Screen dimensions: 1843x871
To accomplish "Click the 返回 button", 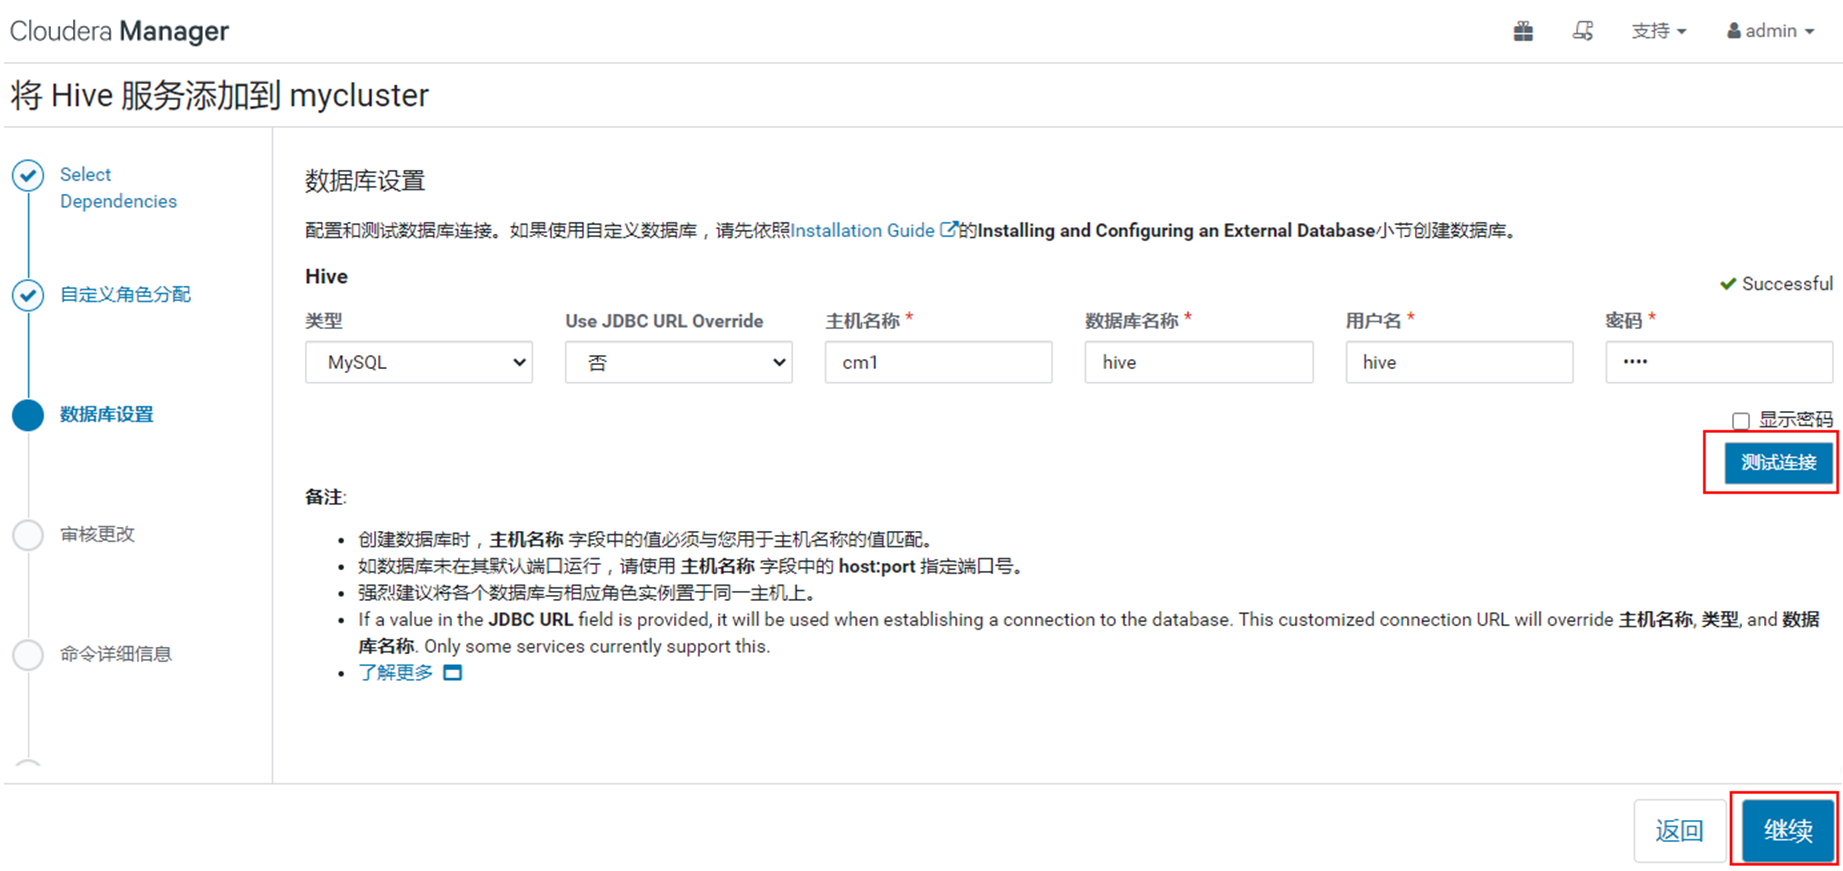I will pyautogui.click(x=1679, y=830).
